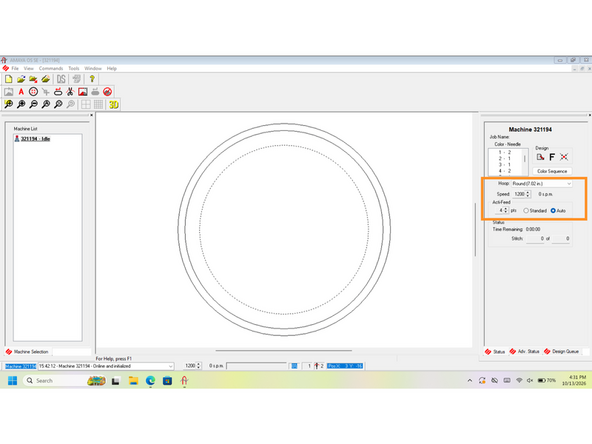The height and width of the screenshot is (444, 592).
Task: Click the Open design folder icon with blue arrow
Action: [x=21, y=79]
